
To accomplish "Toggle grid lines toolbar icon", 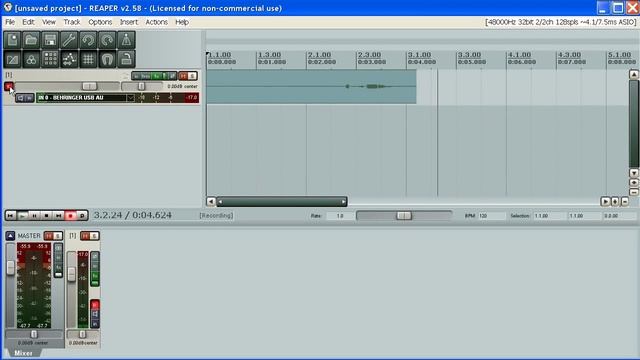I will pos(88,59).
